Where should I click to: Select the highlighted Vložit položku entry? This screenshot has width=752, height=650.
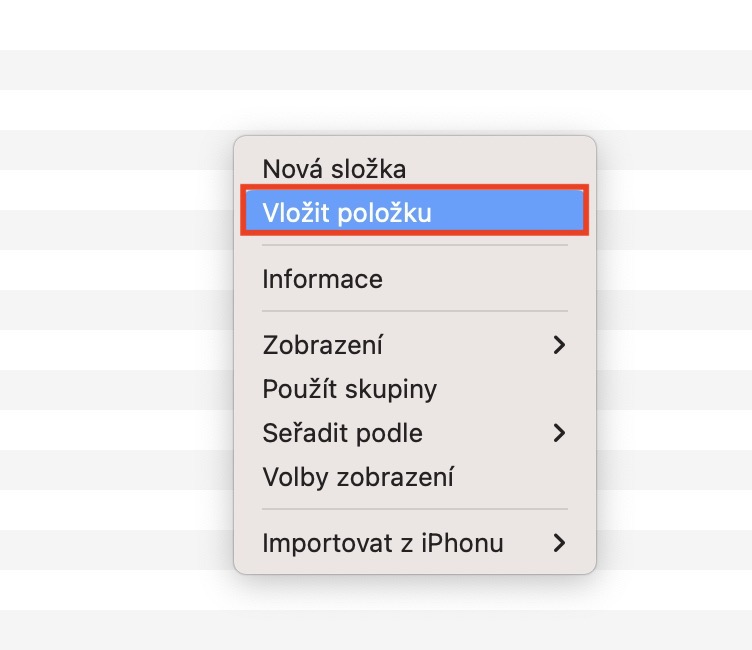pos(346,212)
